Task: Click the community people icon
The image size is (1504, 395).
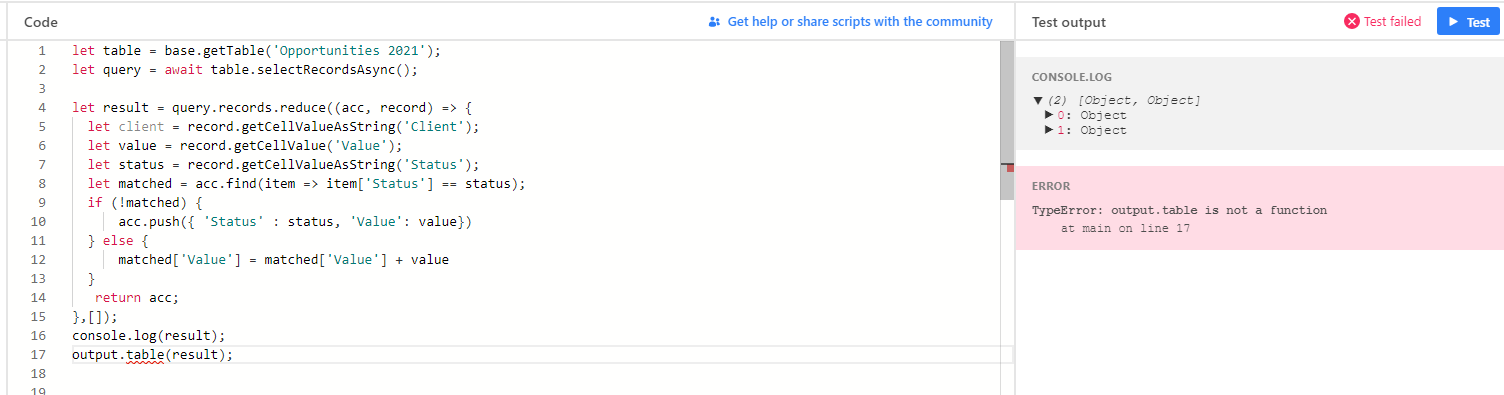Action: (714, 21)
